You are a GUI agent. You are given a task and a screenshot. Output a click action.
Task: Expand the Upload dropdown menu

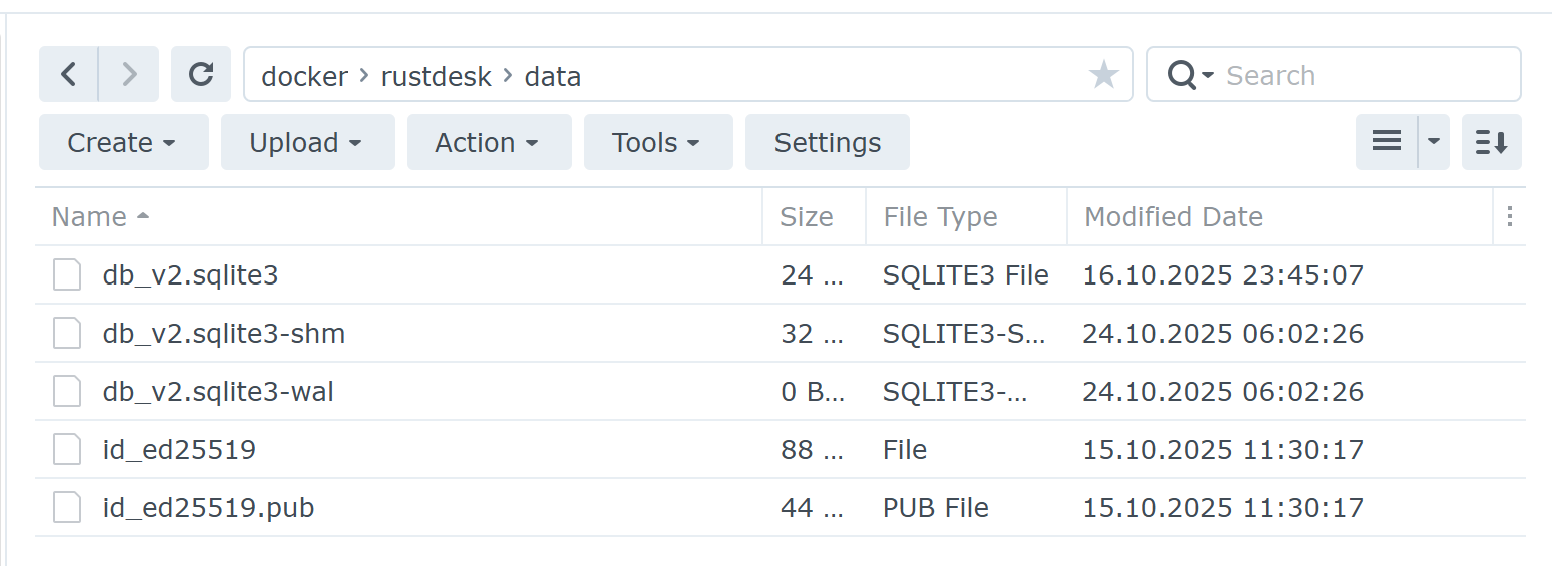[x=307, y=143]
